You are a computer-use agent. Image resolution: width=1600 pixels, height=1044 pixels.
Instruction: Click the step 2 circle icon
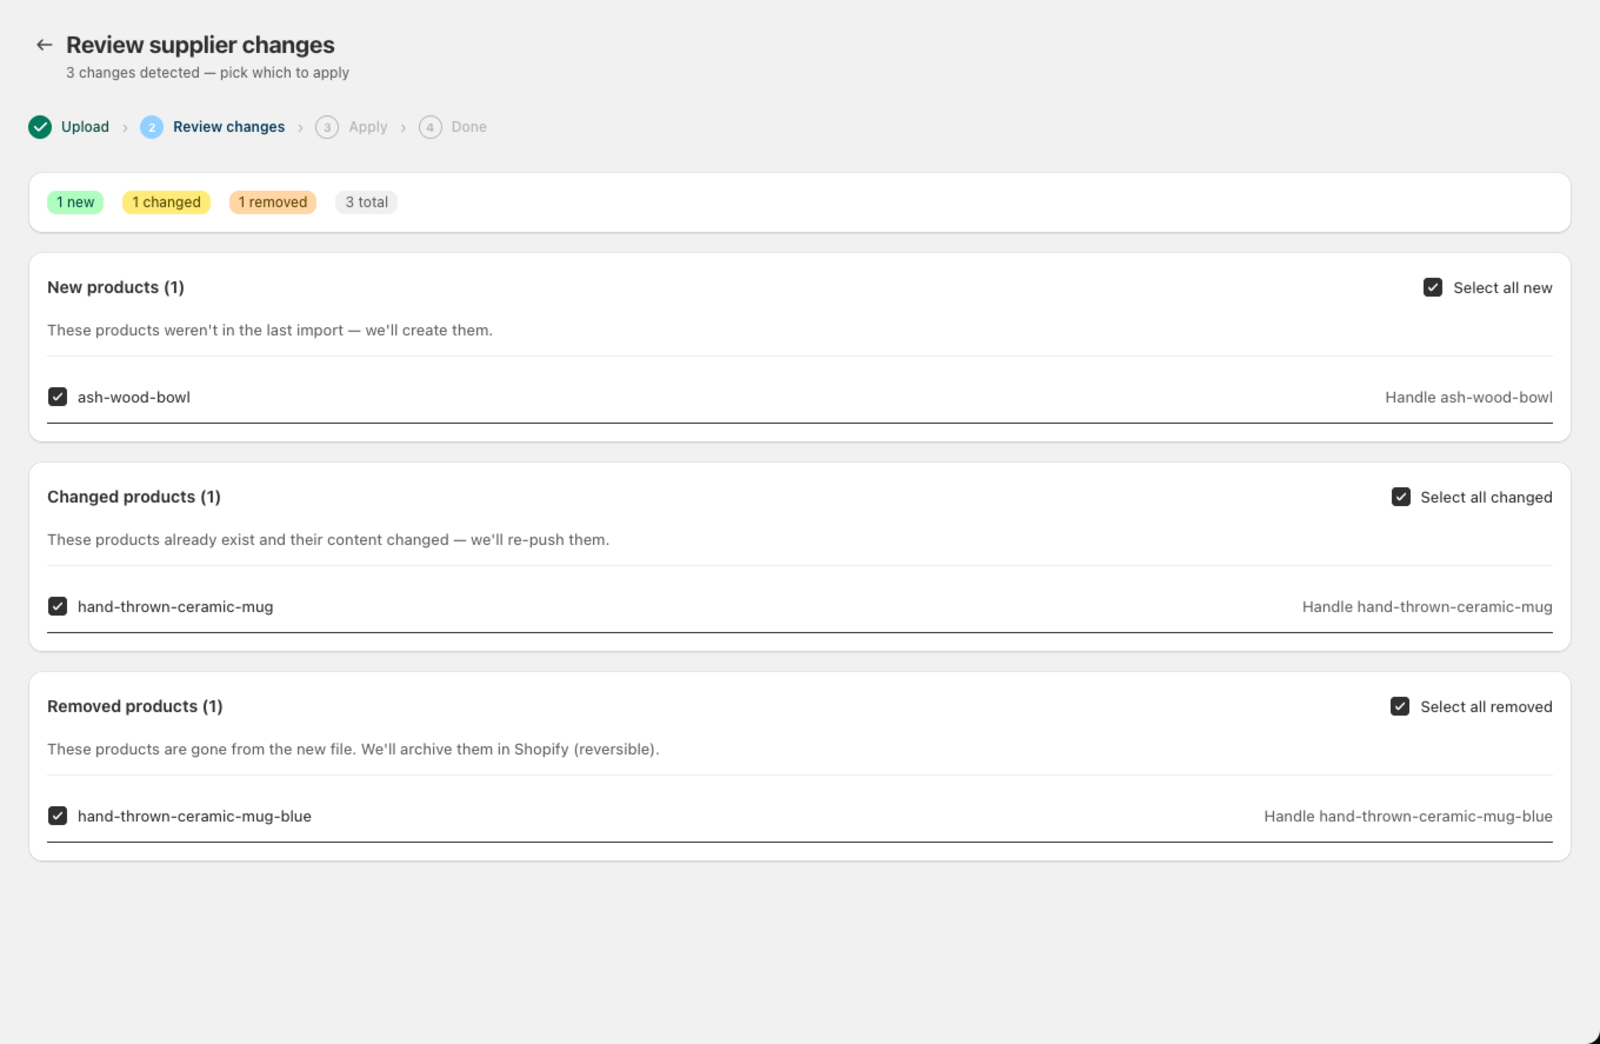(x=152, y=127)
